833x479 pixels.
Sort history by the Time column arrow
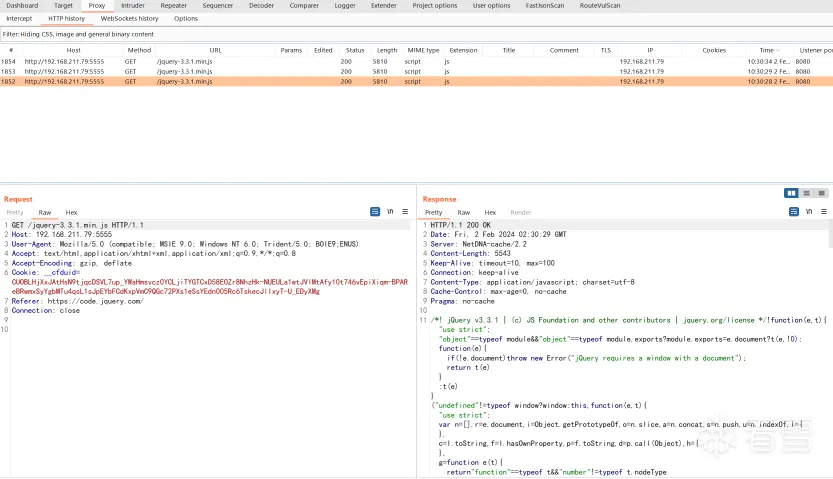(776, 50)
